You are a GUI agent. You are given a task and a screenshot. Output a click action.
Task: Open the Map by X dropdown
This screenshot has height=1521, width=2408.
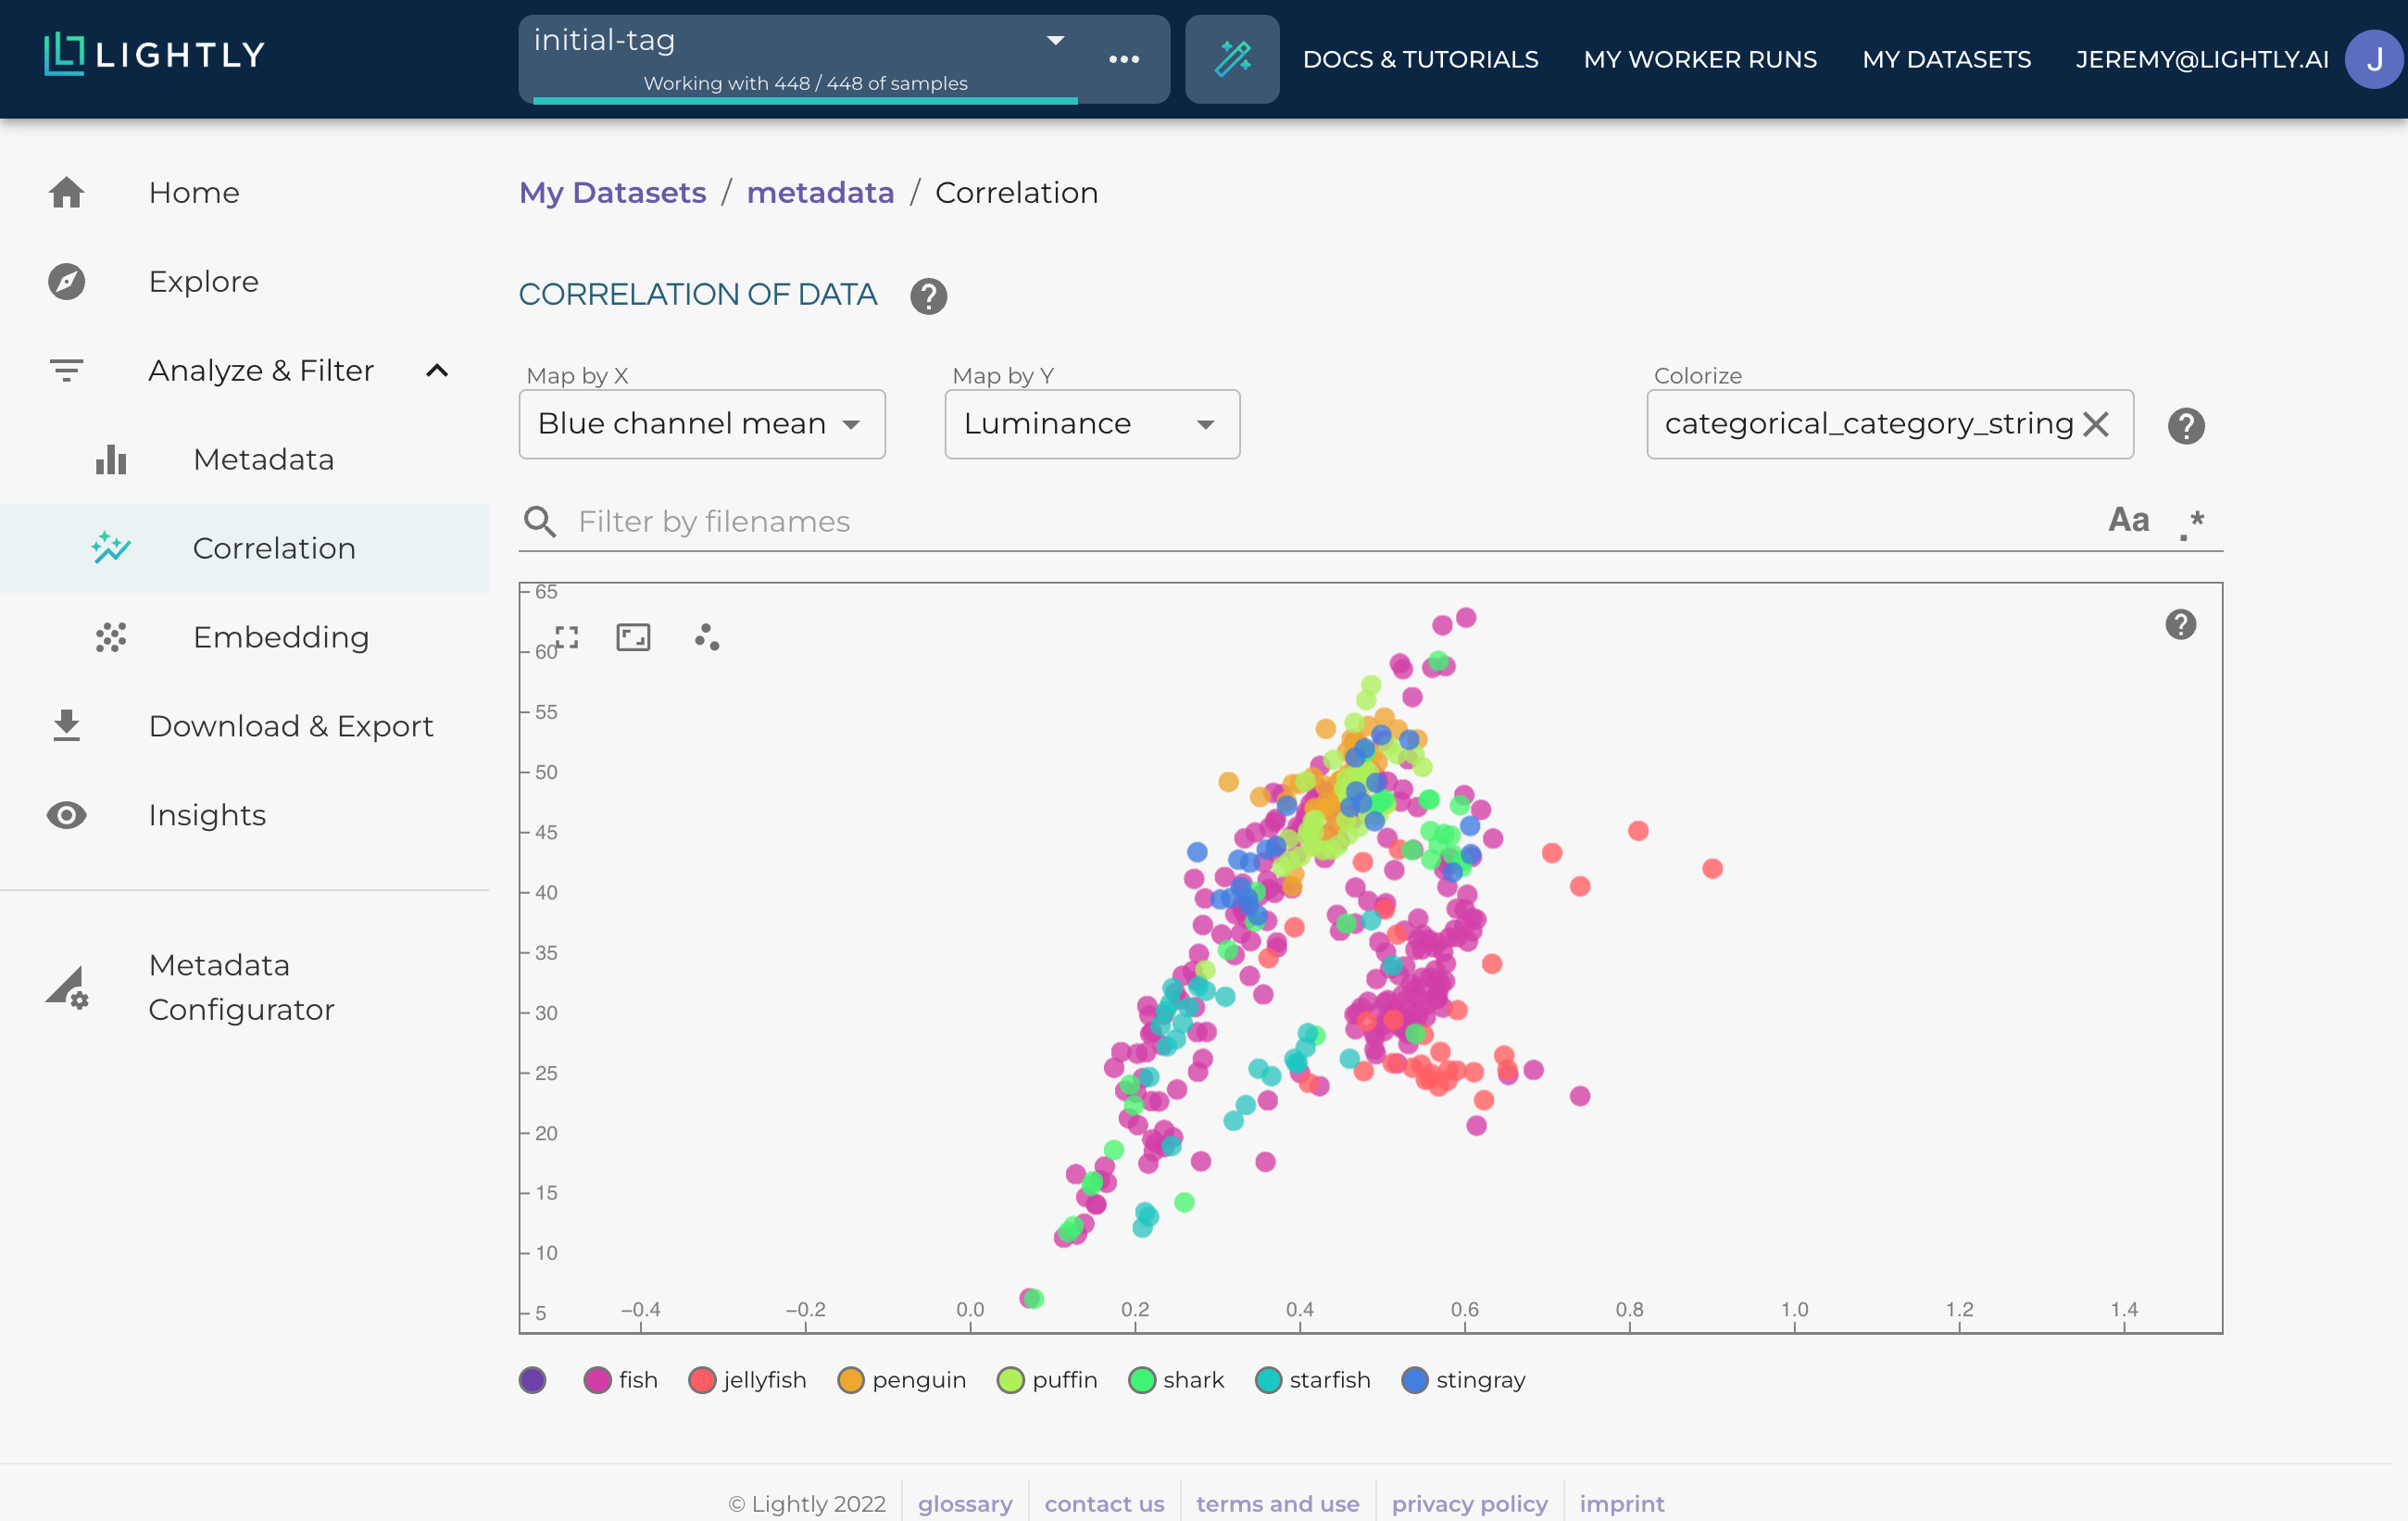(701, 424)
